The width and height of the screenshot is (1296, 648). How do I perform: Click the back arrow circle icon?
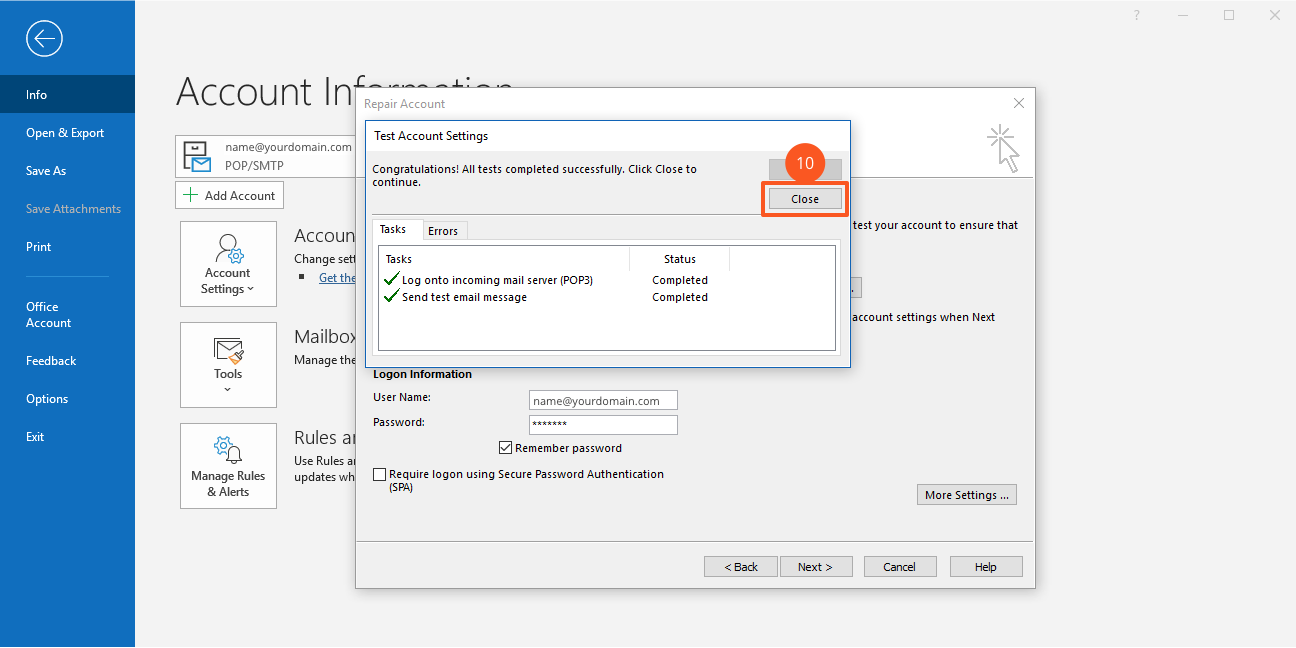(x=45, y=39)
